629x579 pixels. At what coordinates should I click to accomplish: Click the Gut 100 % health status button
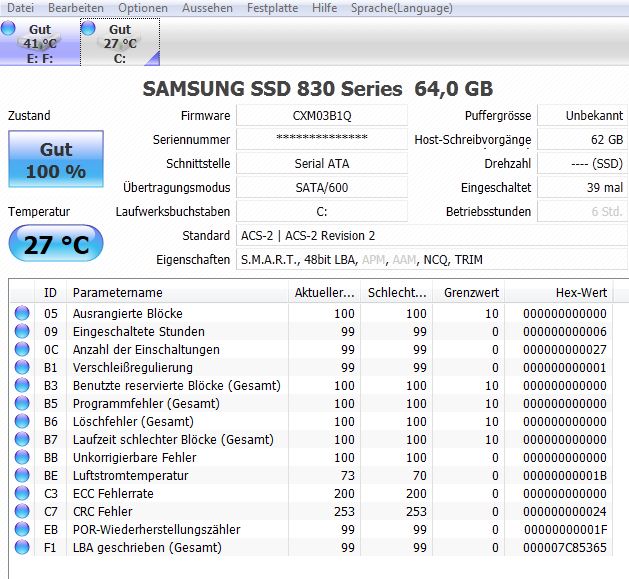coord(56,159)
